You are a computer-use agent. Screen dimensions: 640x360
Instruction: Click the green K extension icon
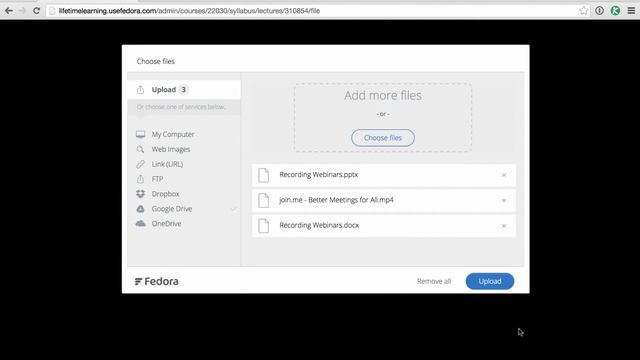(x=615, y=11)
